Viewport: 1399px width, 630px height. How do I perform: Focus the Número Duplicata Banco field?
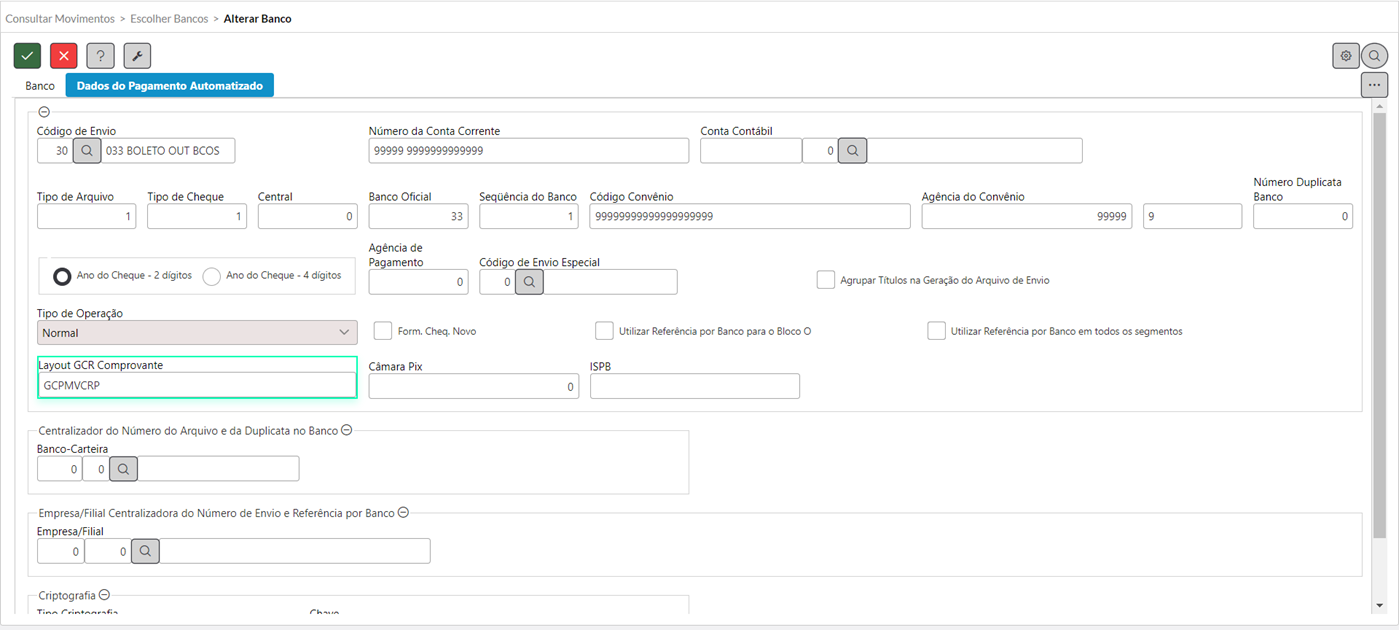point(1303,216)
